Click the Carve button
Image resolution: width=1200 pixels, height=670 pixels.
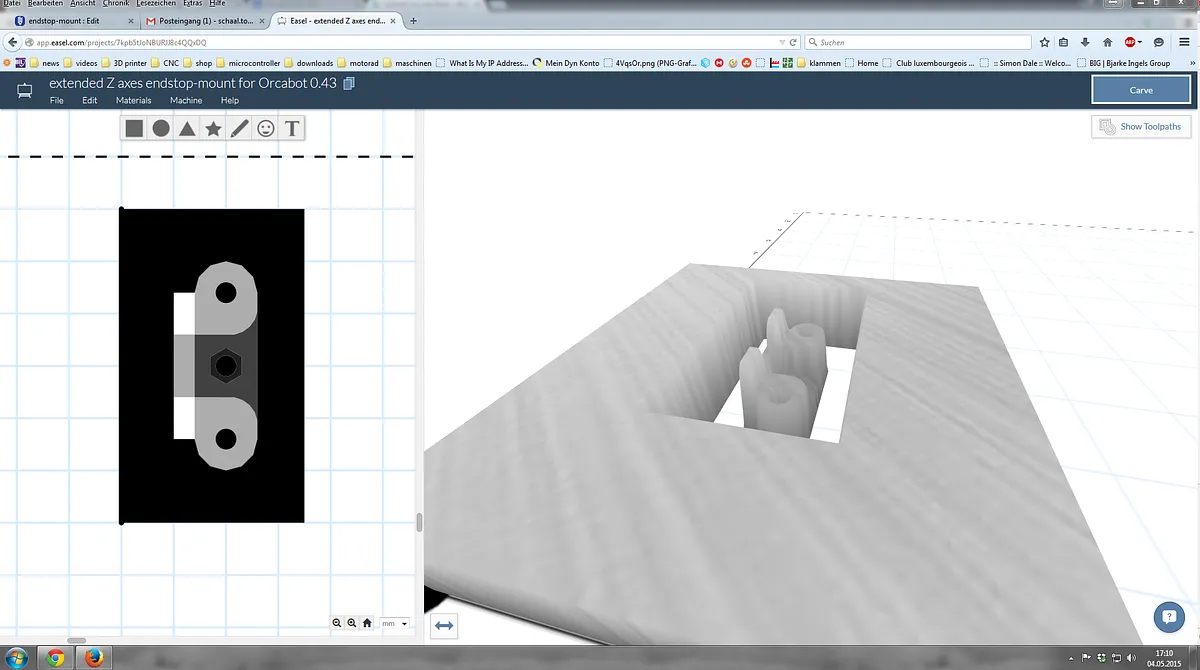1140,90
